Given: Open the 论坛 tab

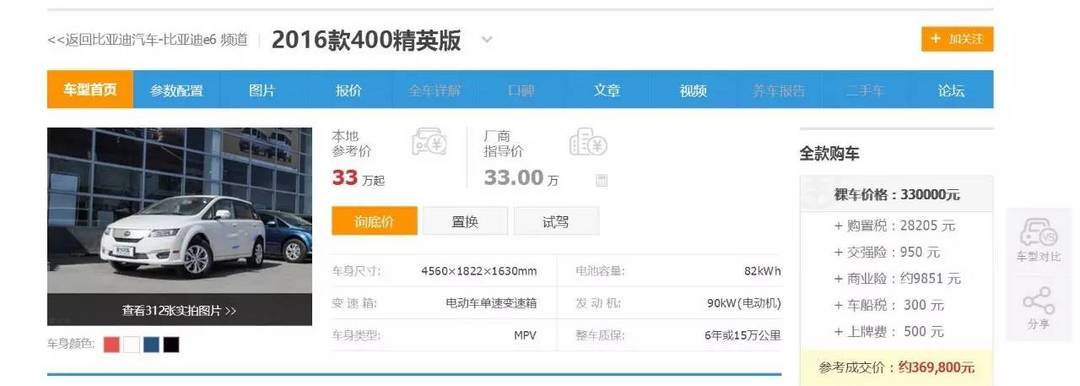Looking at the screenshot, I should 951,90.
